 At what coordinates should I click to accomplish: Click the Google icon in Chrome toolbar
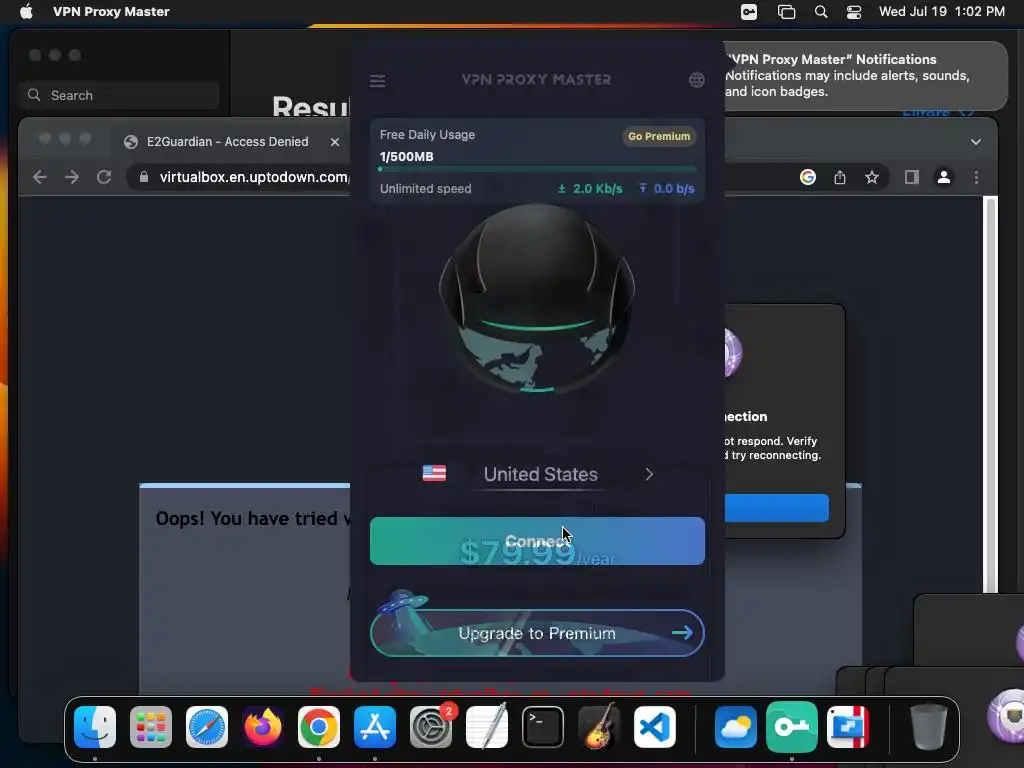pyautogui.click(x=808, y=177)
